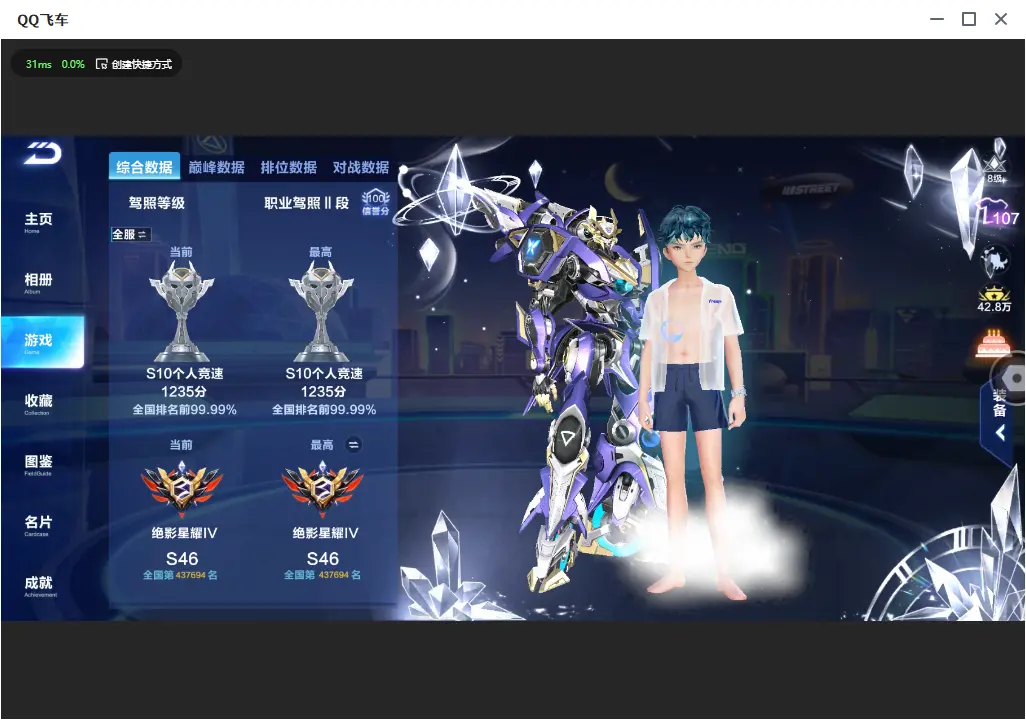Image resolution: width=1026 pixels, height=720 pixels.
Task: Toggle the 全服 server scope switch
Action: click(x=131, y=234)
